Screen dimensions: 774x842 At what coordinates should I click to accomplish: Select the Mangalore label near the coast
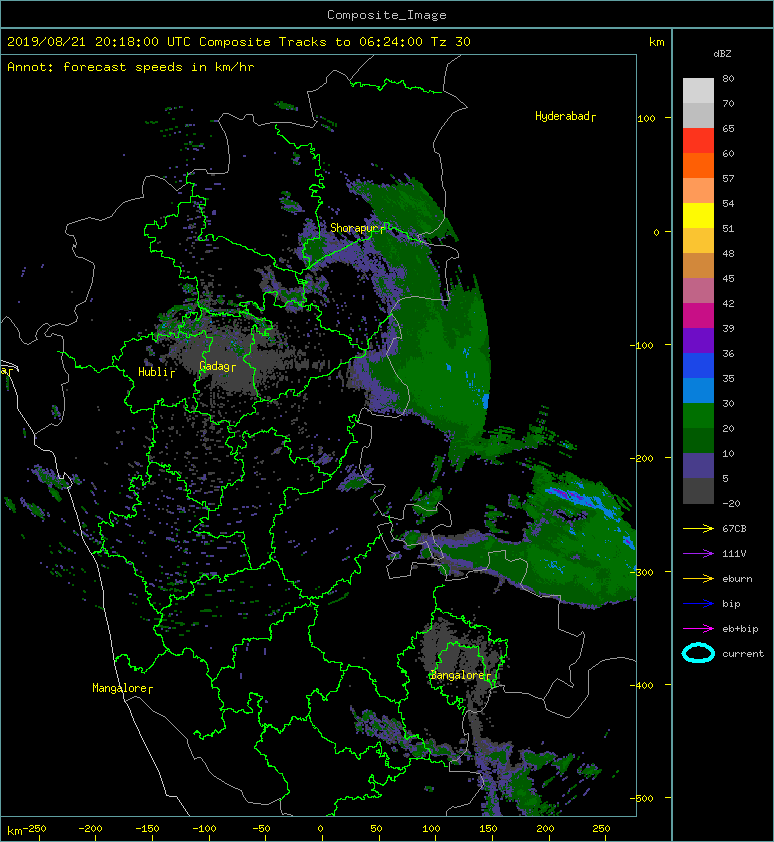(x=122, y=688)
